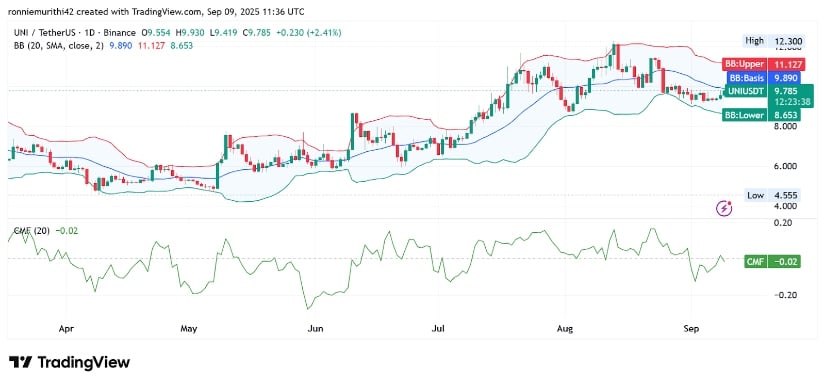Screen dimensions: 825x385
Task: Click the UNI / TetherUS symbol title
Action: point(43,33)
